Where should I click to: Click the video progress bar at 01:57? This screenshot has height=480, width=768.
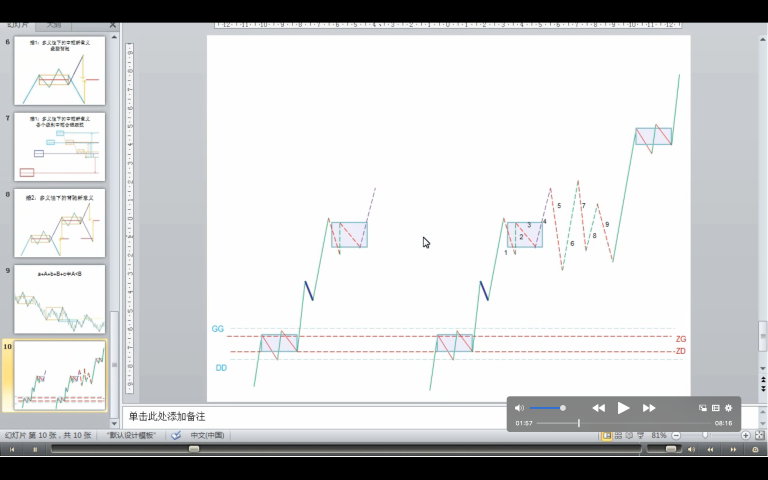click(578, 423)
